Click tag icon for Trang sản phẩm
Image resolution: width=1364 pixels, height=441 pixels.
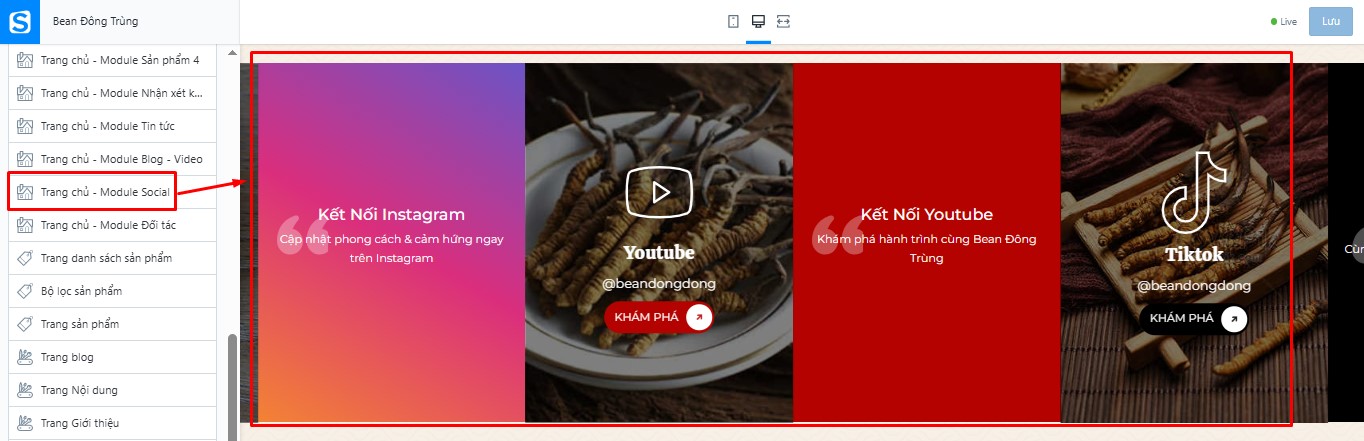pyautogui.click(x=26, y=324)
